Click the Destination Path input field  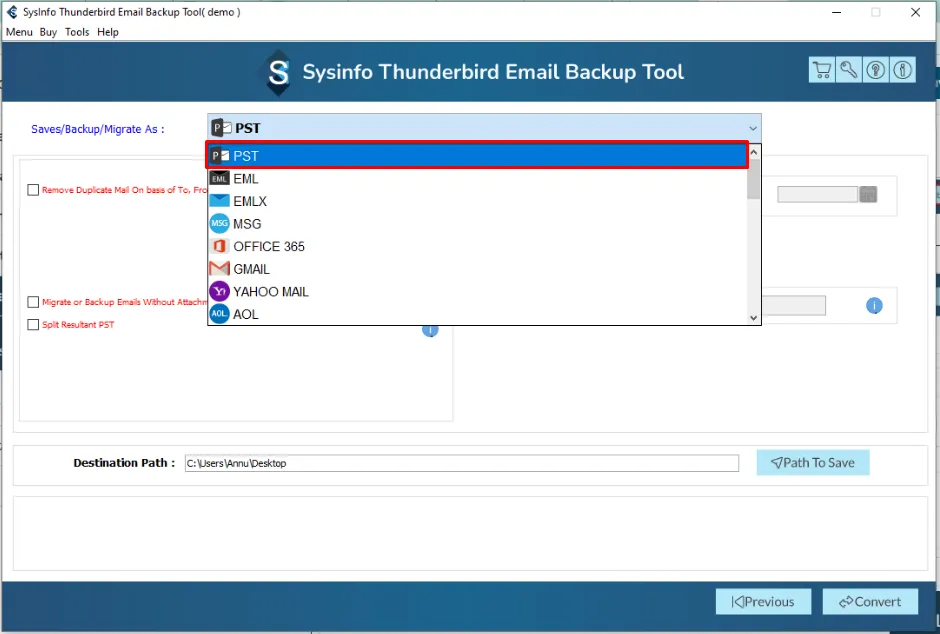[462, 463]
